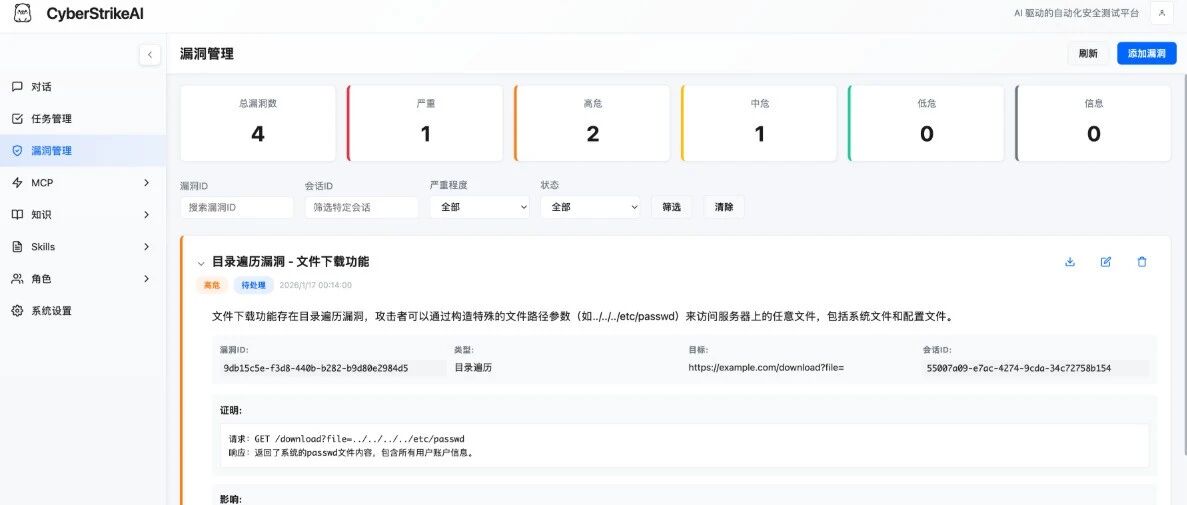Clear filters with 清除 button
This screenshot has width=1187, height=505.
724,207
